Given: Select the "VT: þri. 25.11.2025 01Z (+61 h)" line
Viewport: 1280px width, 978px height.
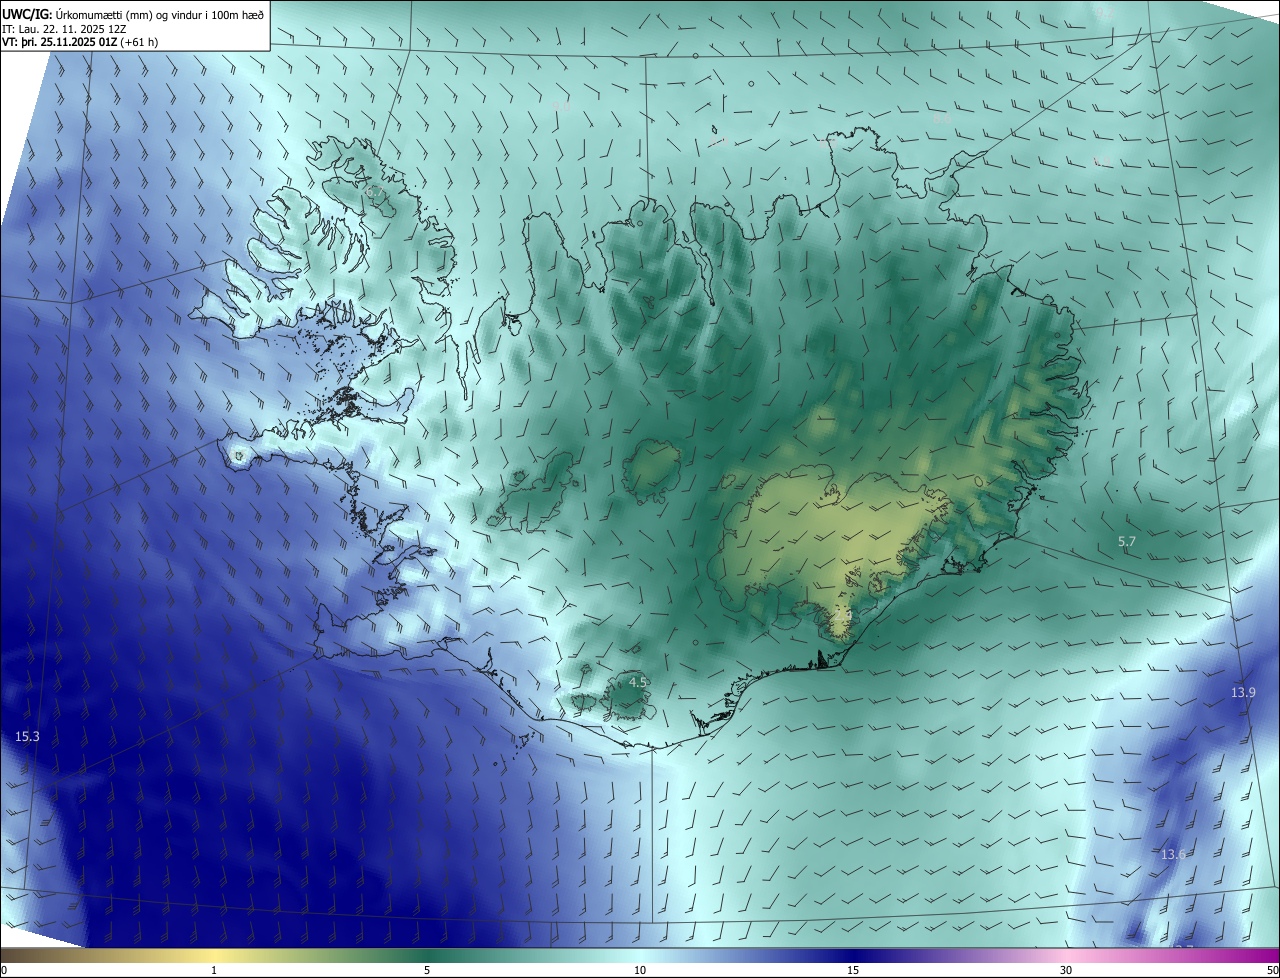Looking at the screenshot, I should click(80, 42).
